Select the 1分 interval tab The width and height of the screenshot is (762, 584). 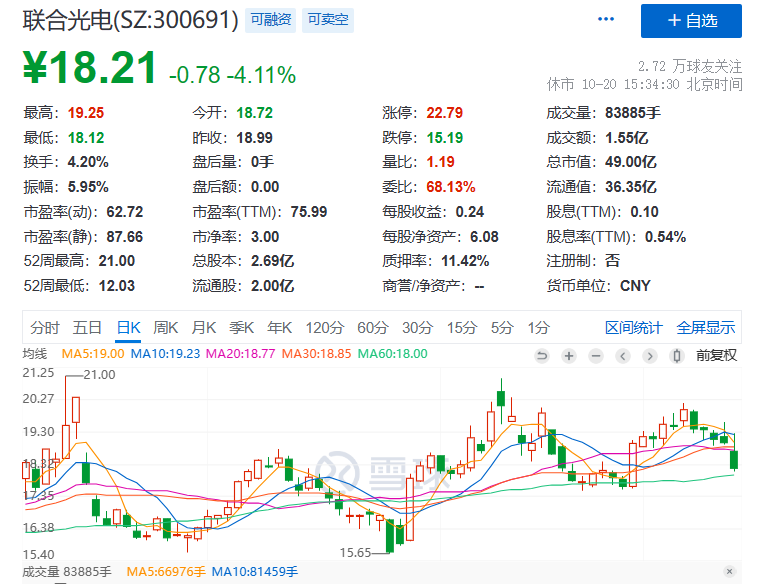(x=539, y=327)
